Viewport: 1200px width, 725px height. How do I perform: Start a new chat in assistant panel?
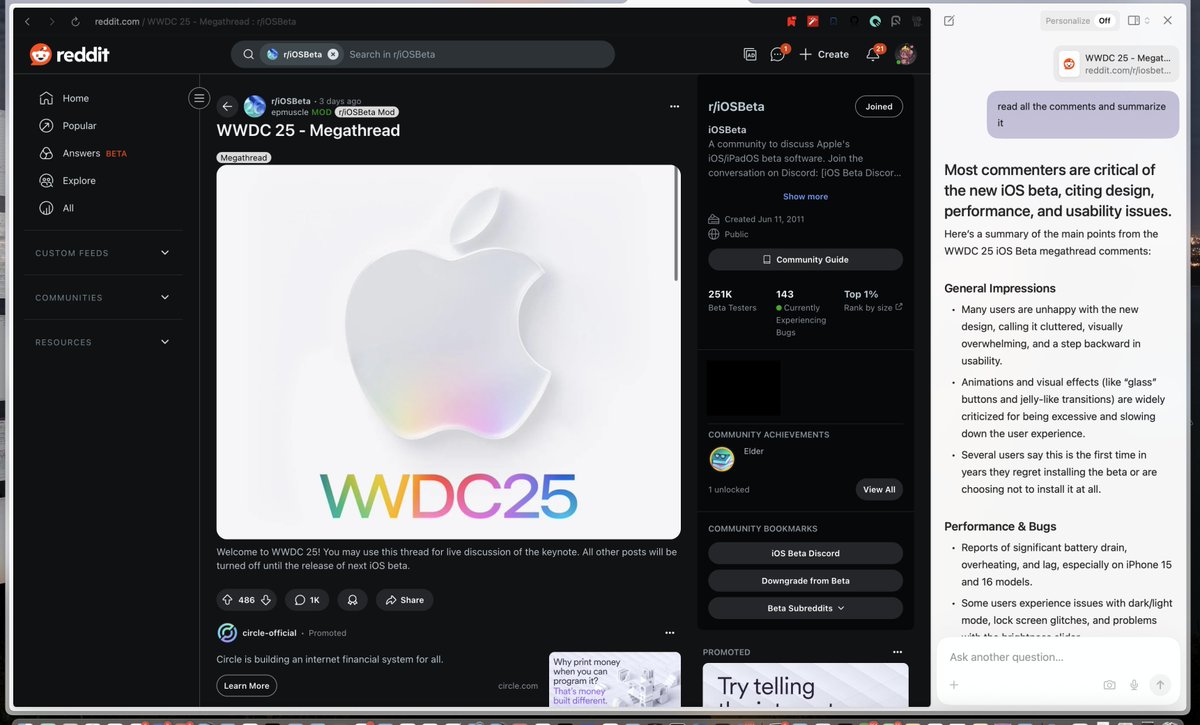click(x=949, y=21)
